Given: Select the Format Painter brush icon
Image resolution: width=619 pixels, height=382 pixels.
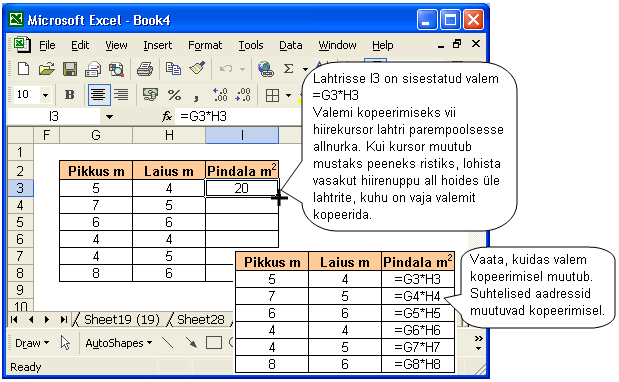Looking at the screenshot, I should pos(197,69).
